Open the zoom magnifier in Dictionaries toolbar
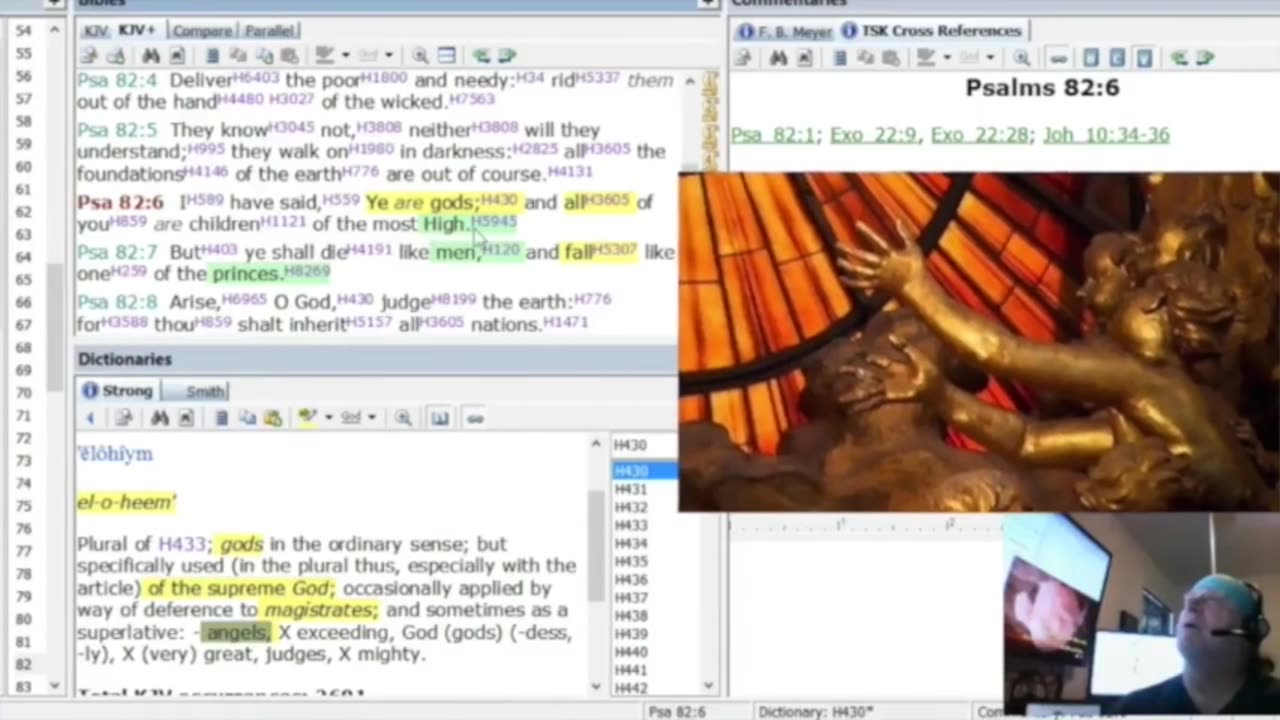 (403, 418)
